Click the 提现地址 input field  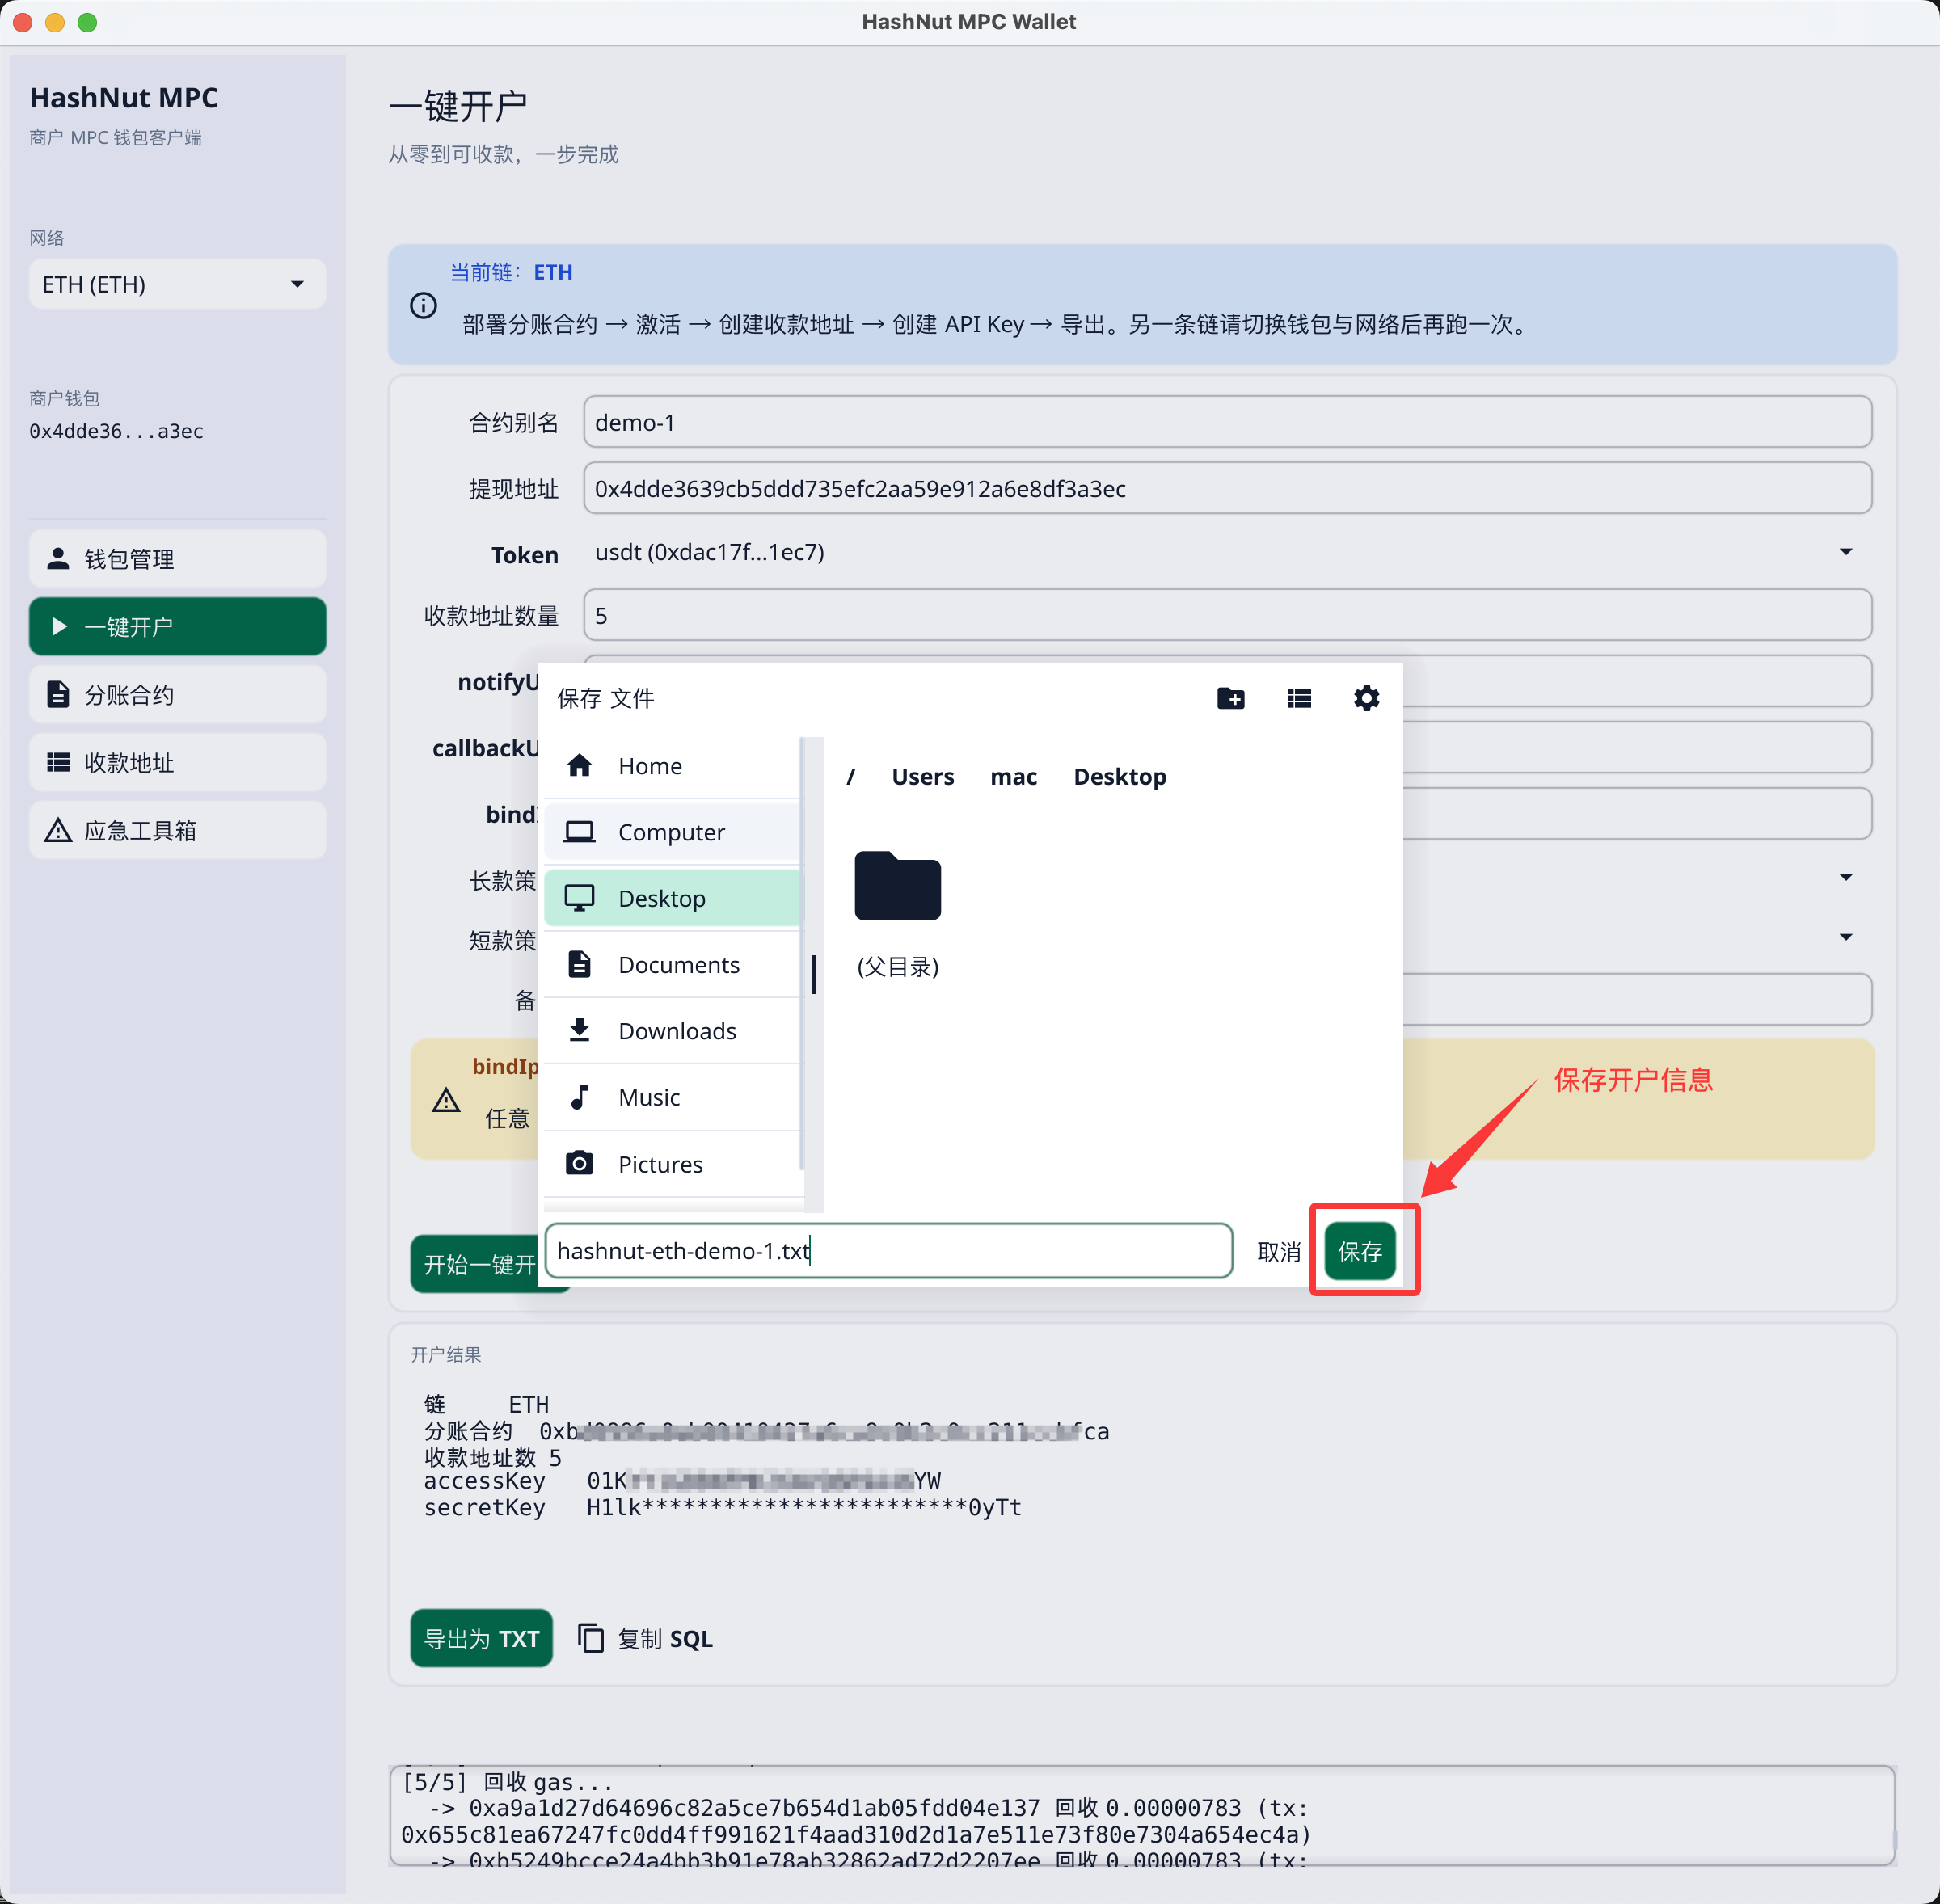[x=1227, y=488]
